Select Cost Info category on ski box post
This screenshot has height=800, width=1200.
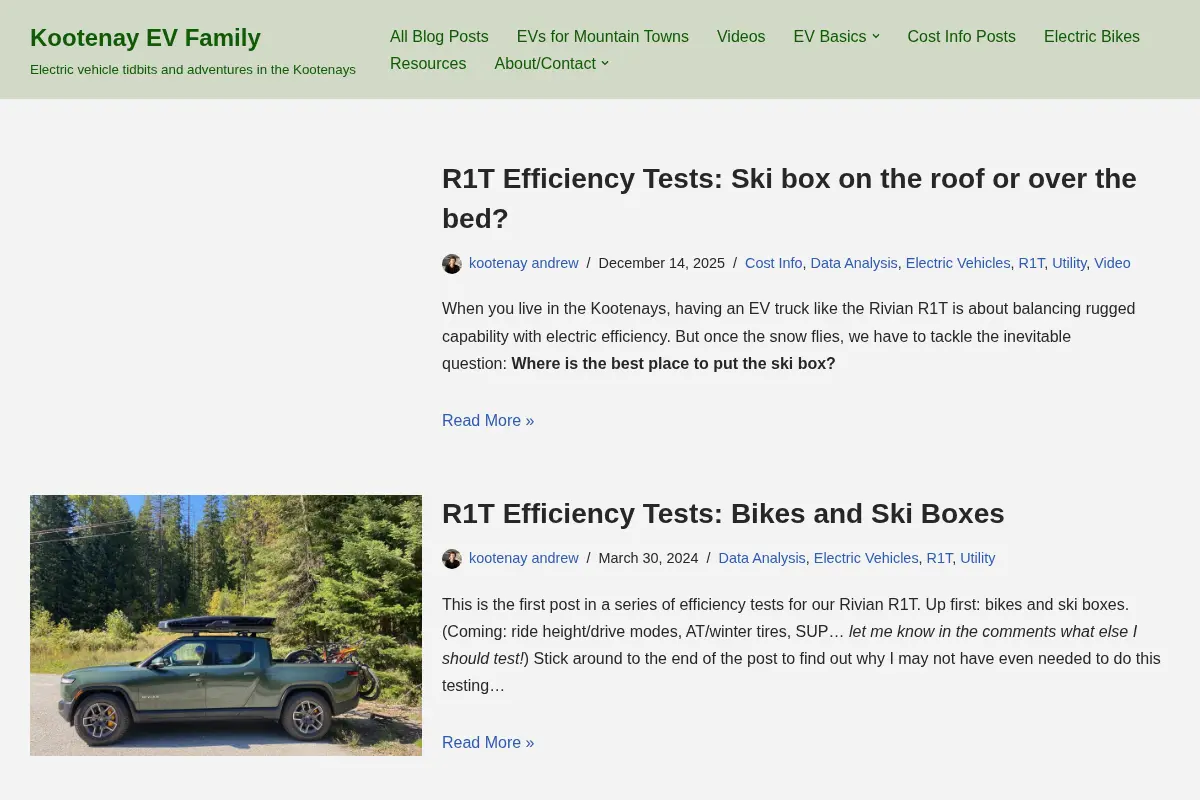773,263
